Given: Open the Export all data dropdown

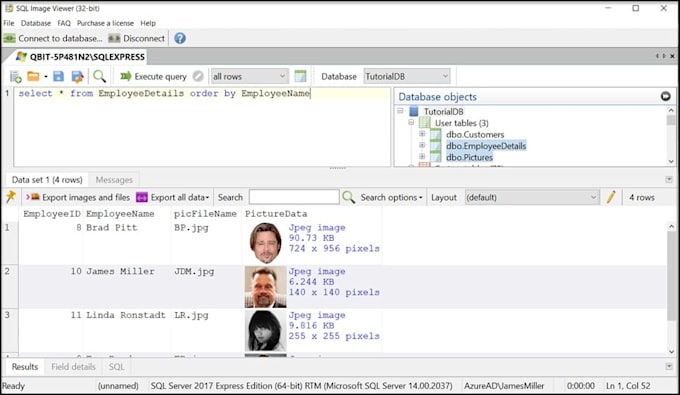Looking at the screenshot, I should (x=173, y=197).
